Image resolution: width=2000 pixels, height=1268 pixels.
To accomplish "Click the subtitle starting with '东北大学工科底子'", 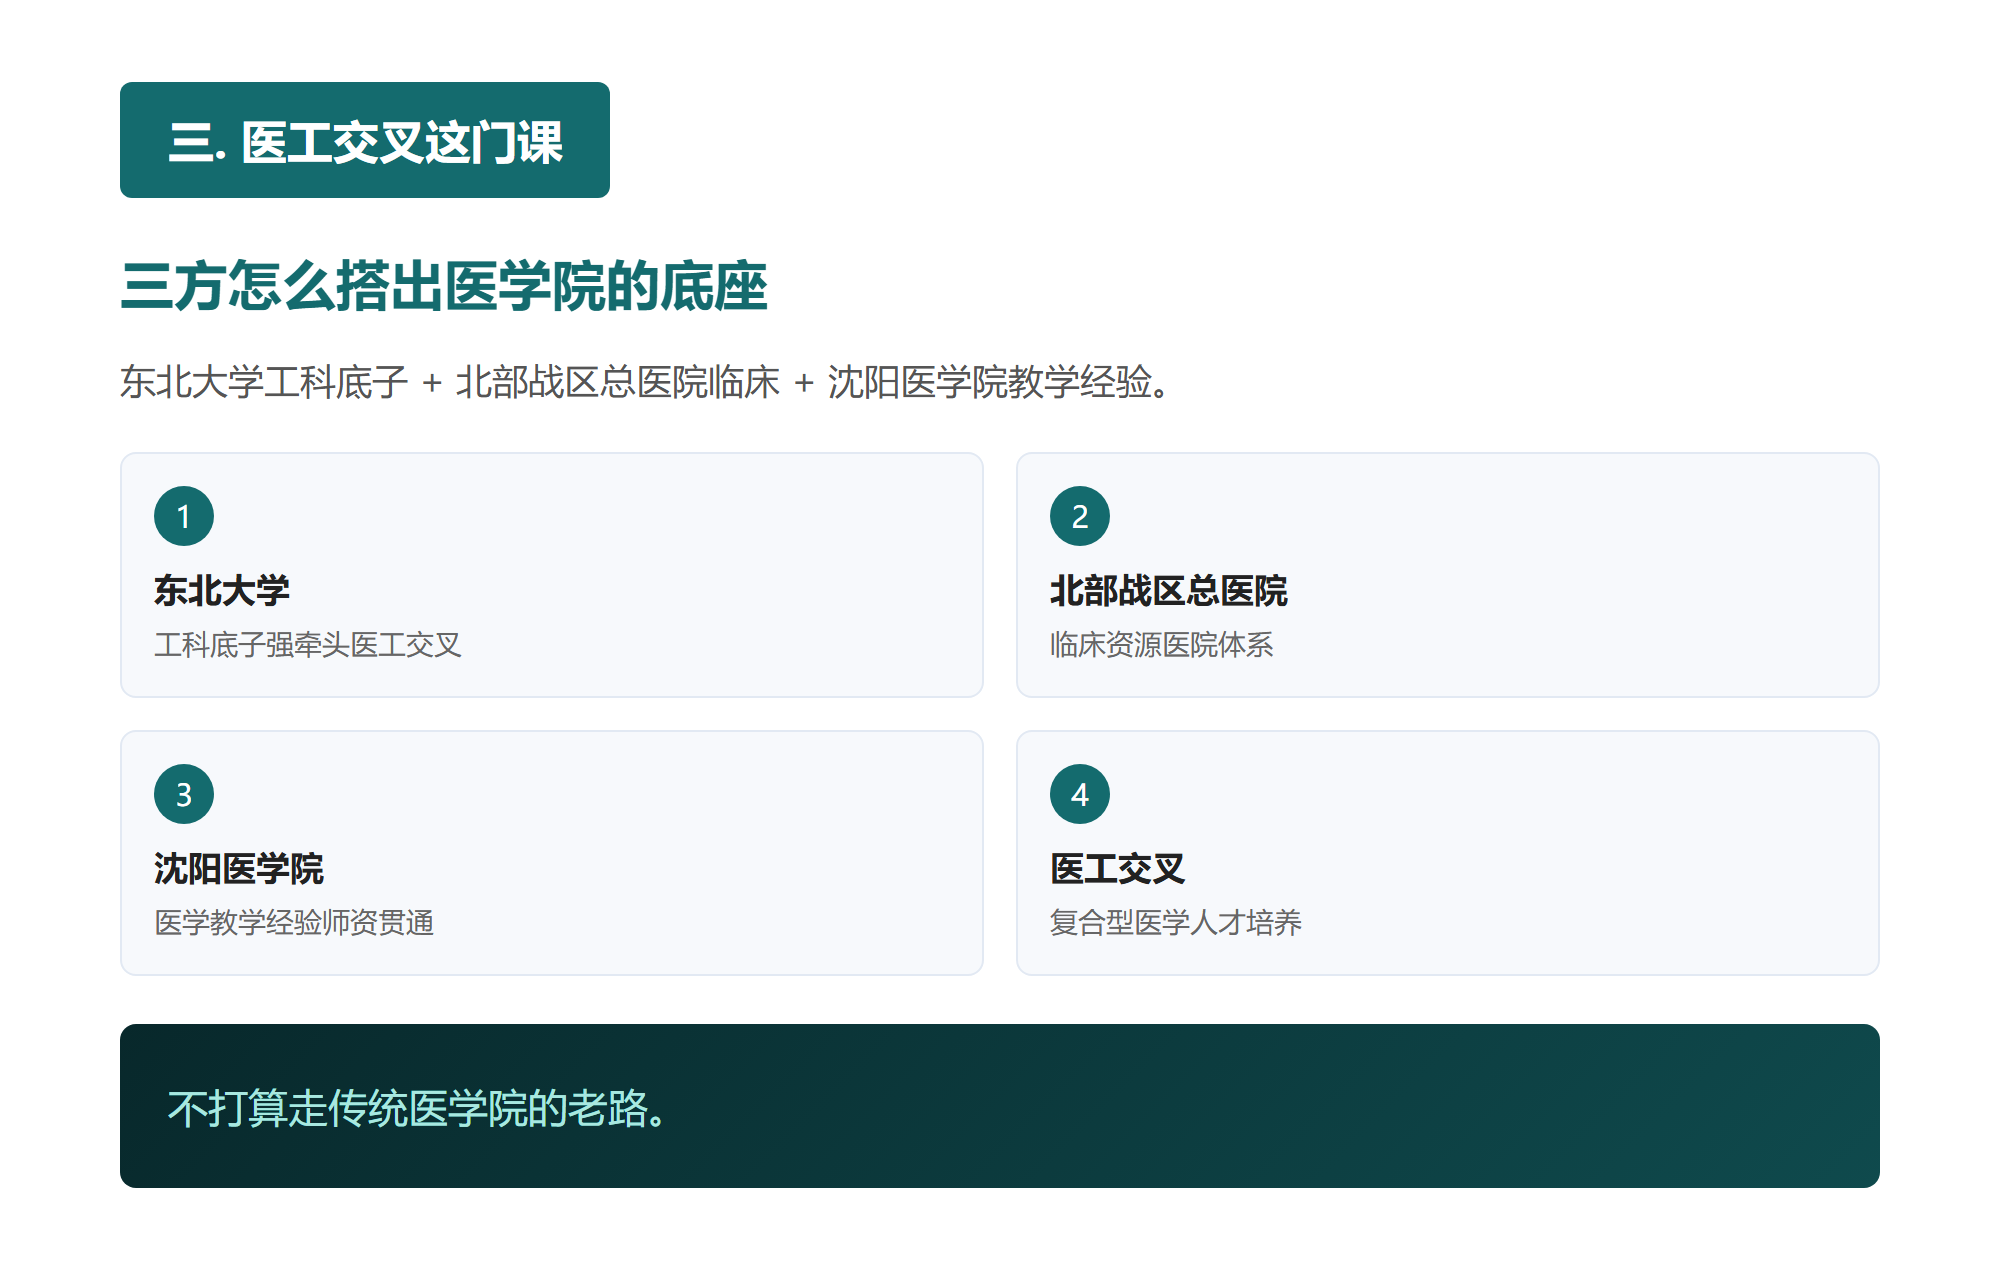I will (646, 382).
